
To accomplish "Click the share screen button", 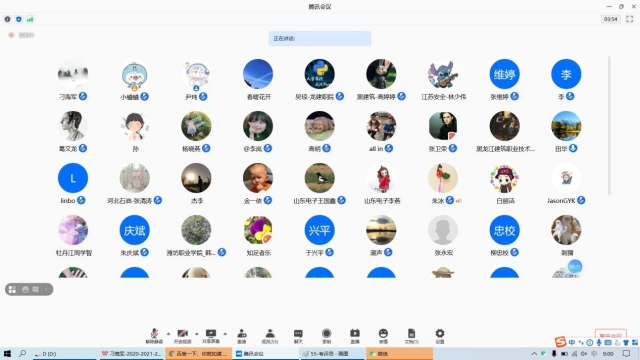I will click(x=211, y=336).
